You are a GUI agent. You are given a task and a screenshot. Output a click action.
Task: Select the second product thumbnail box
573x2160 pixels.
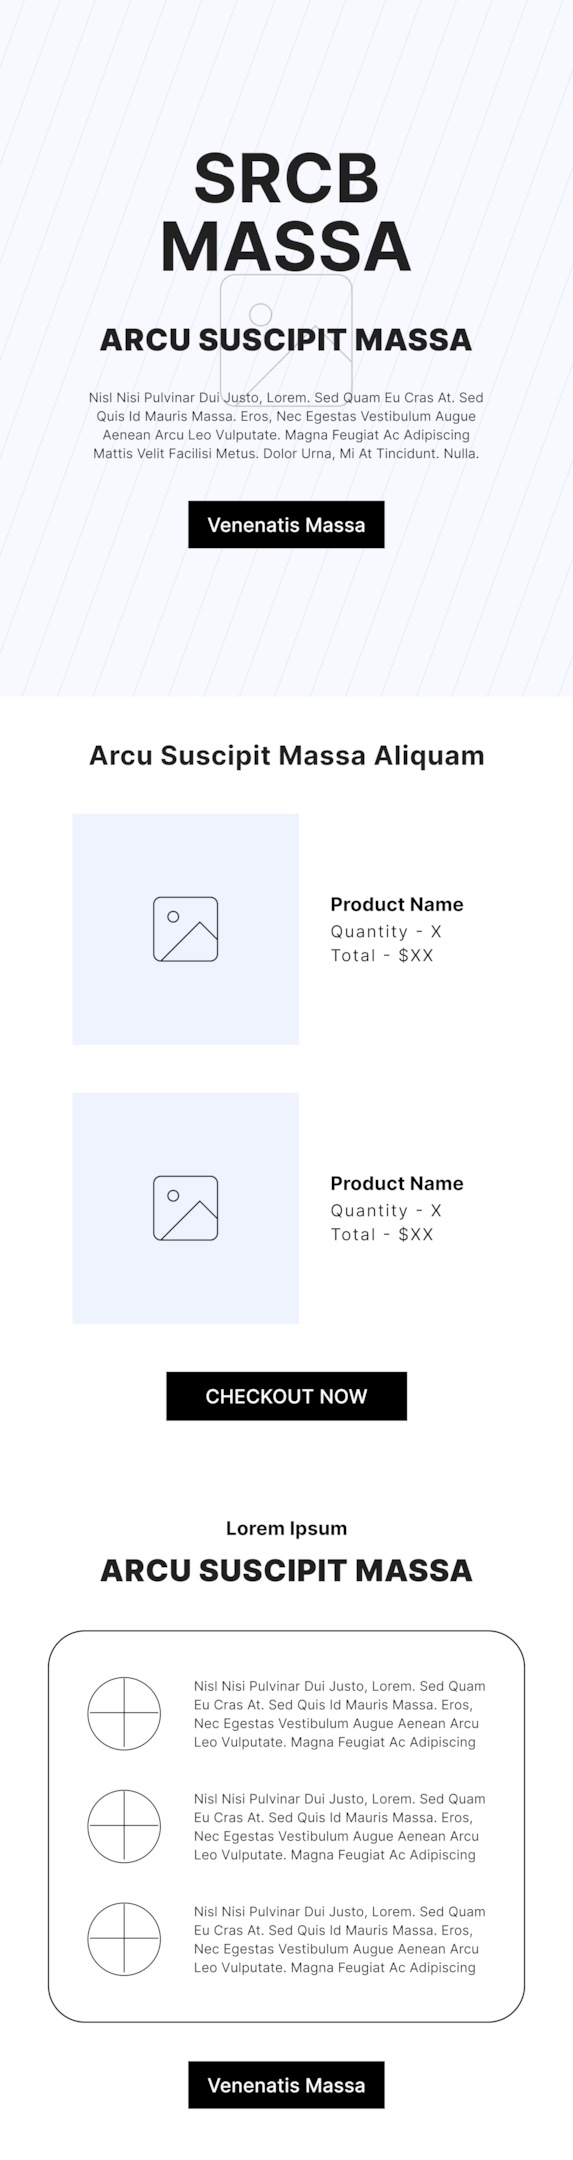(x=185, y=1208)
